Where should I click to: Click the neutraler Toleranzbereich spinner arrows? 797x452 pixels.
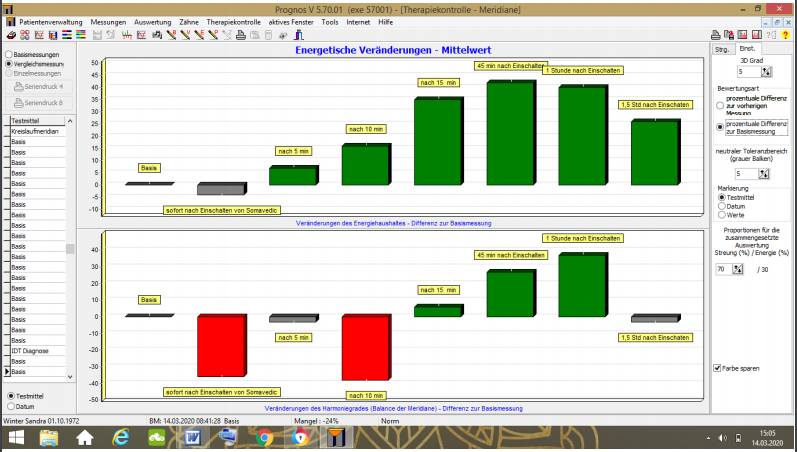click(x=765, y=173)
